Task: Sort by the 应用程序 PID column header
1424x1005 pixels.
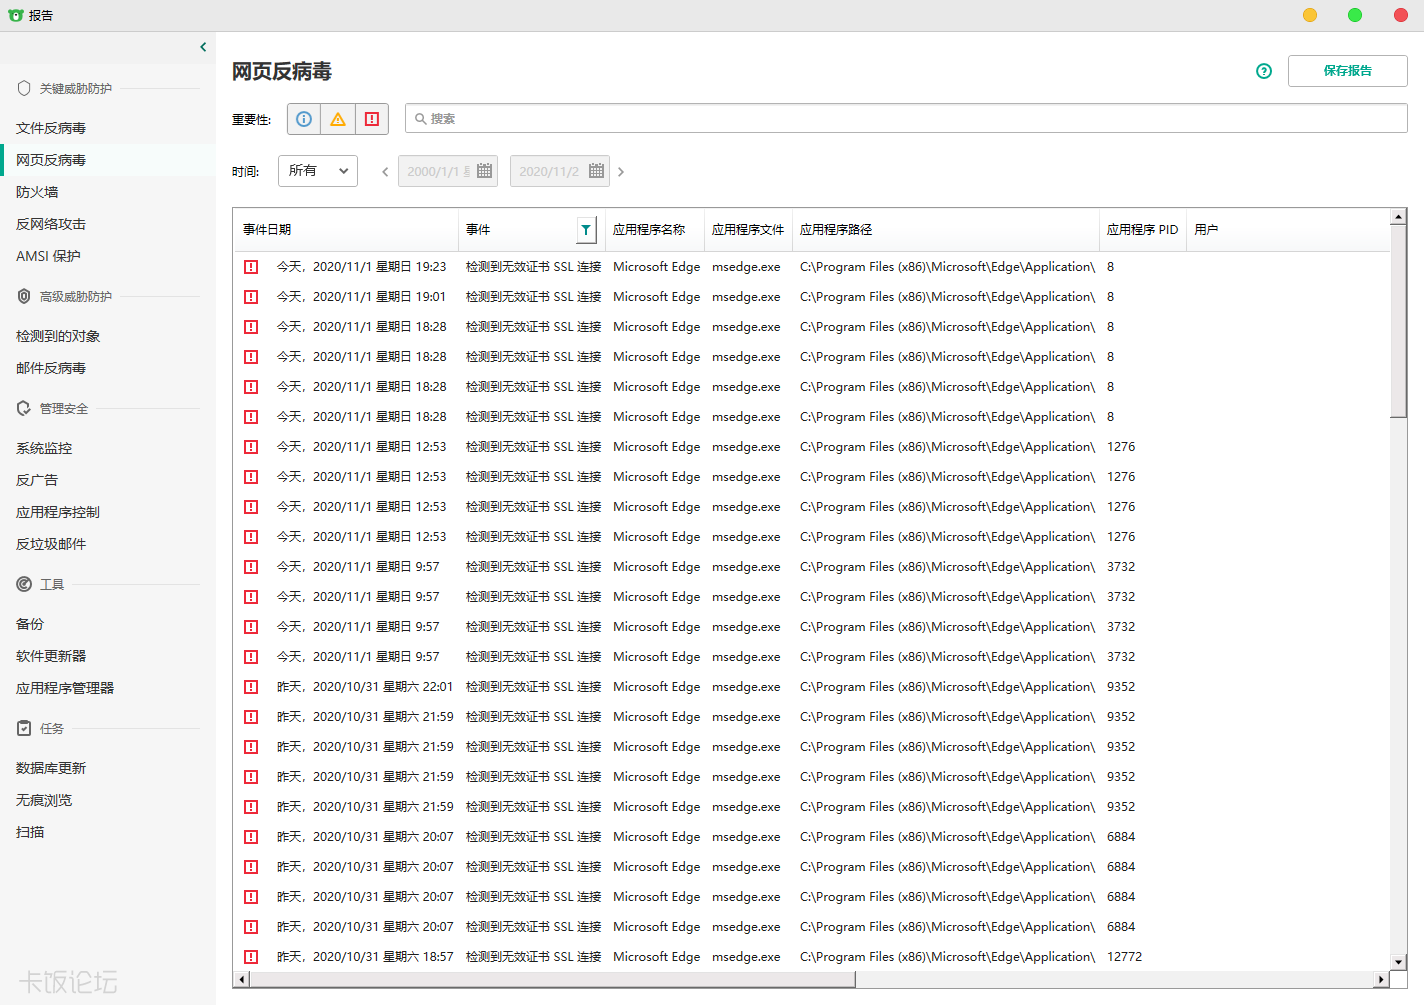Action: (1143, 230)
